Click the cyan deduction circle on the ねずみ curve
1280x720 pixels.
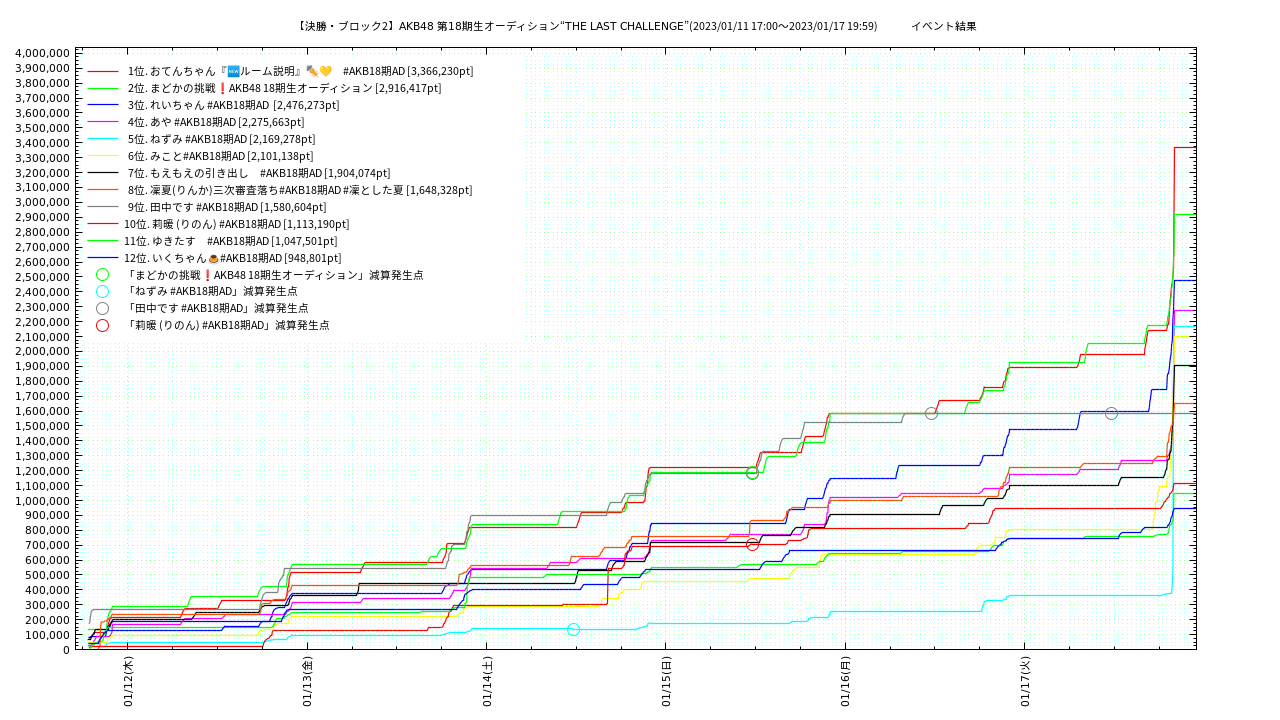[x=573, y=629]
